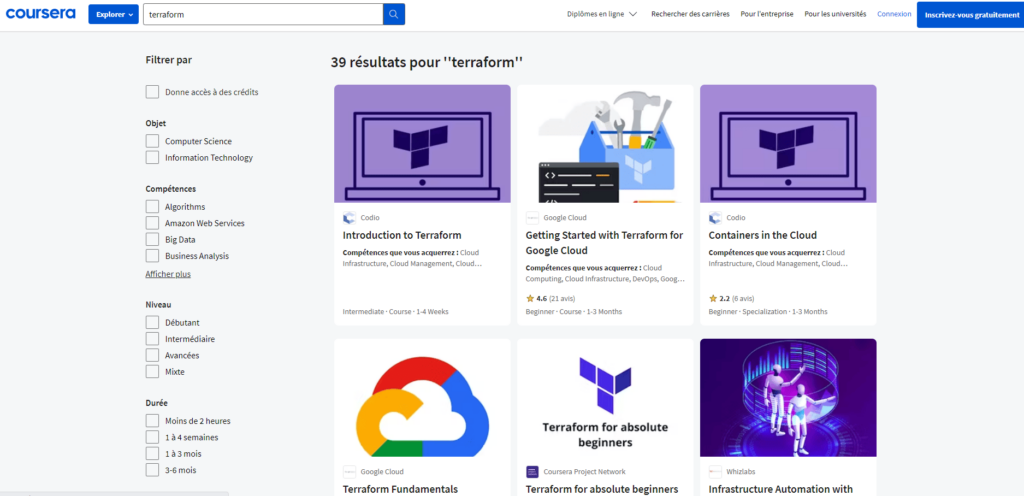Check '1 à 4 semaines' duration filter
The width and height of the screenshot is (1024, 496).
coord(152,437)
